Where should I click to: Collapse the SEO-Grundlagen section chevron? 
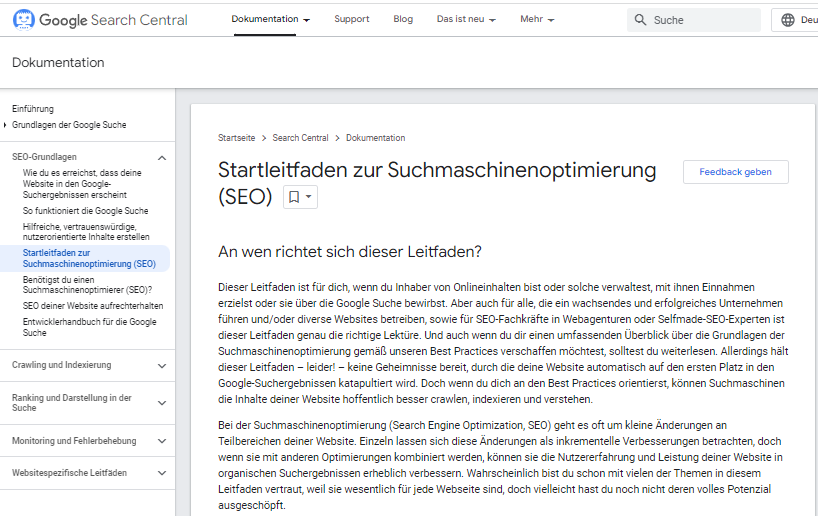pos(162,158)
